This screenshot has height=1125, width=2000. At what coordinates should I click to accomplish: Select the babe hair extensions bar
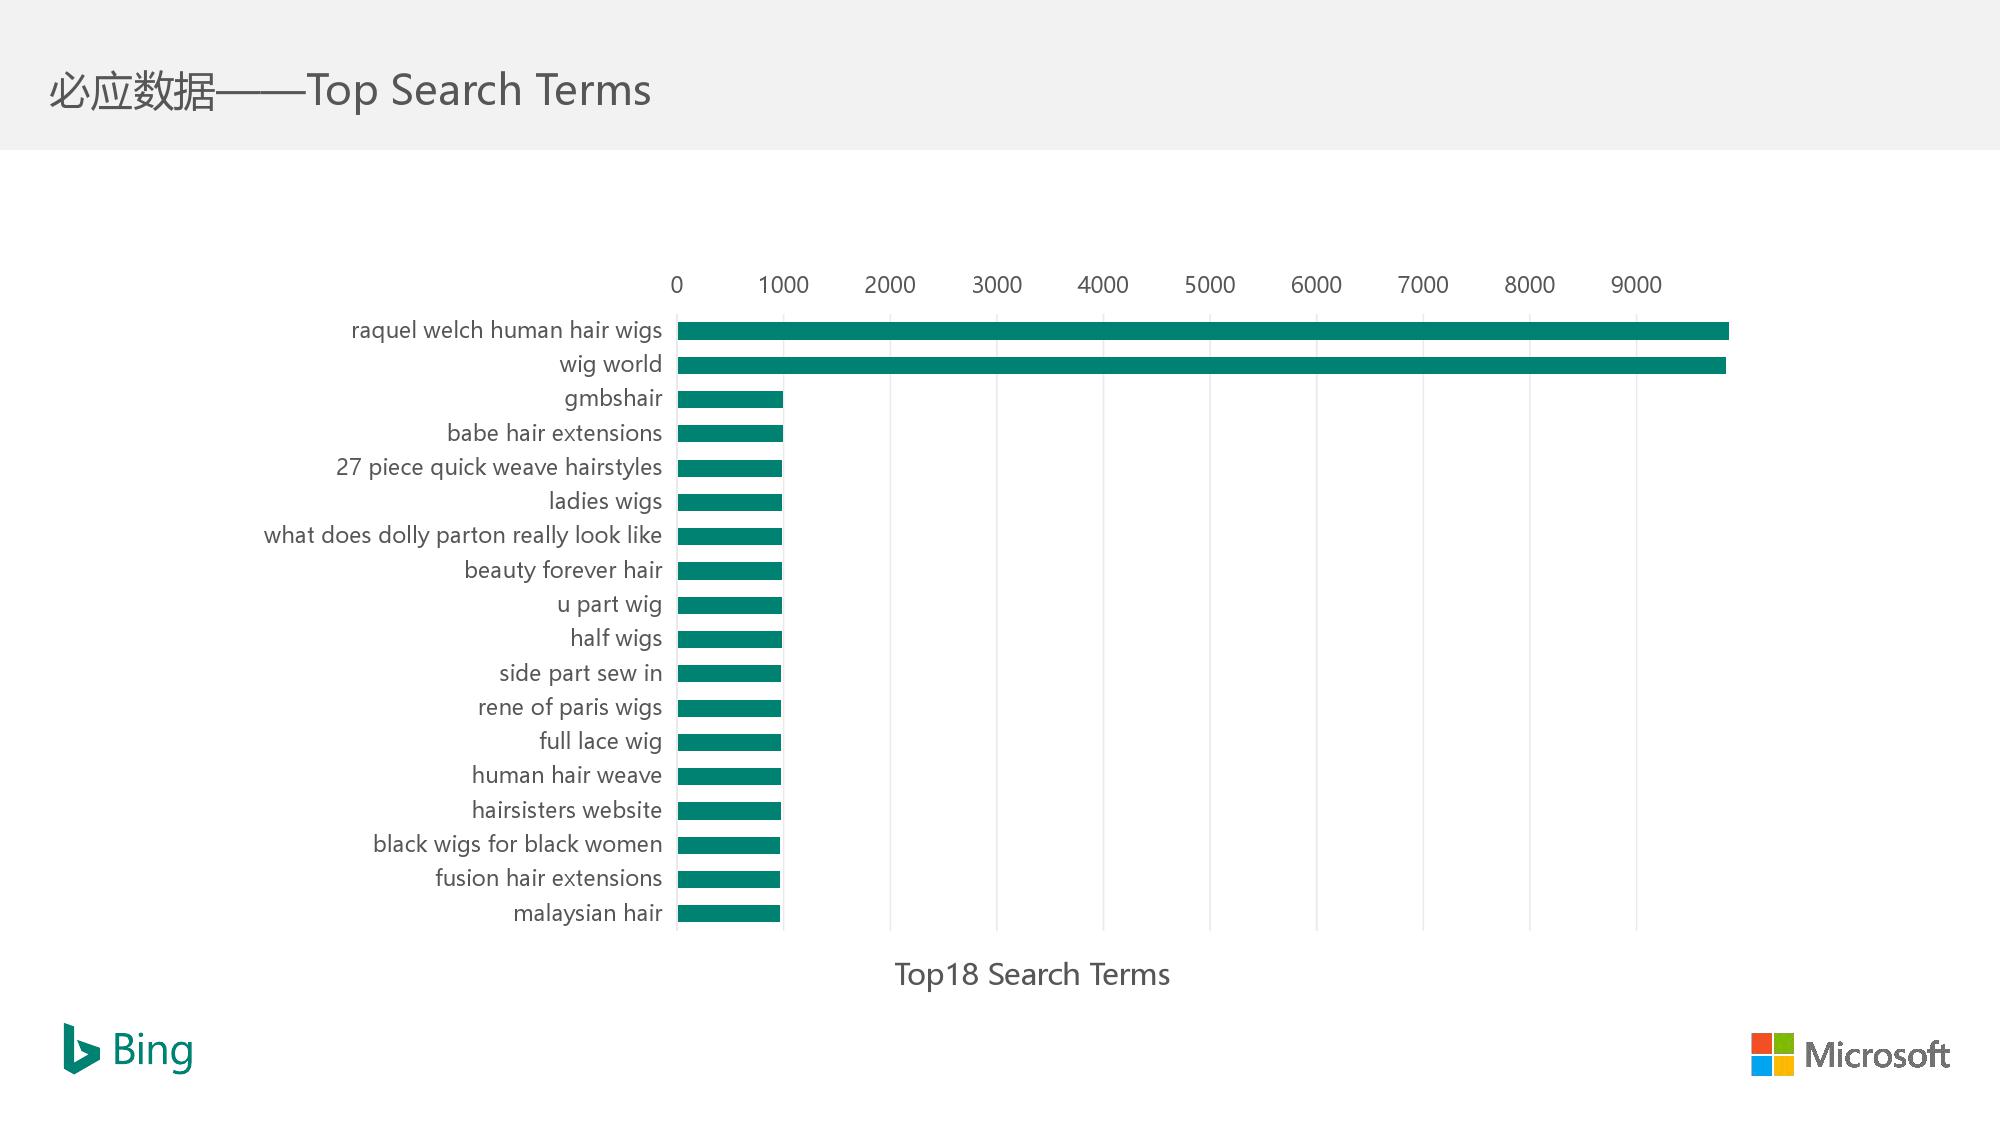pyautogui.click(x=730, y=434)
